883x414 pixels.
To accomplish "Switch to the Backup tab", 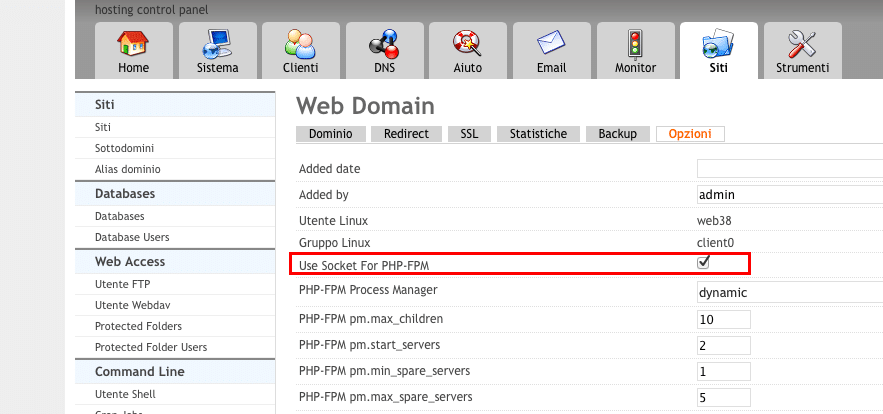I will click(618, 134).
